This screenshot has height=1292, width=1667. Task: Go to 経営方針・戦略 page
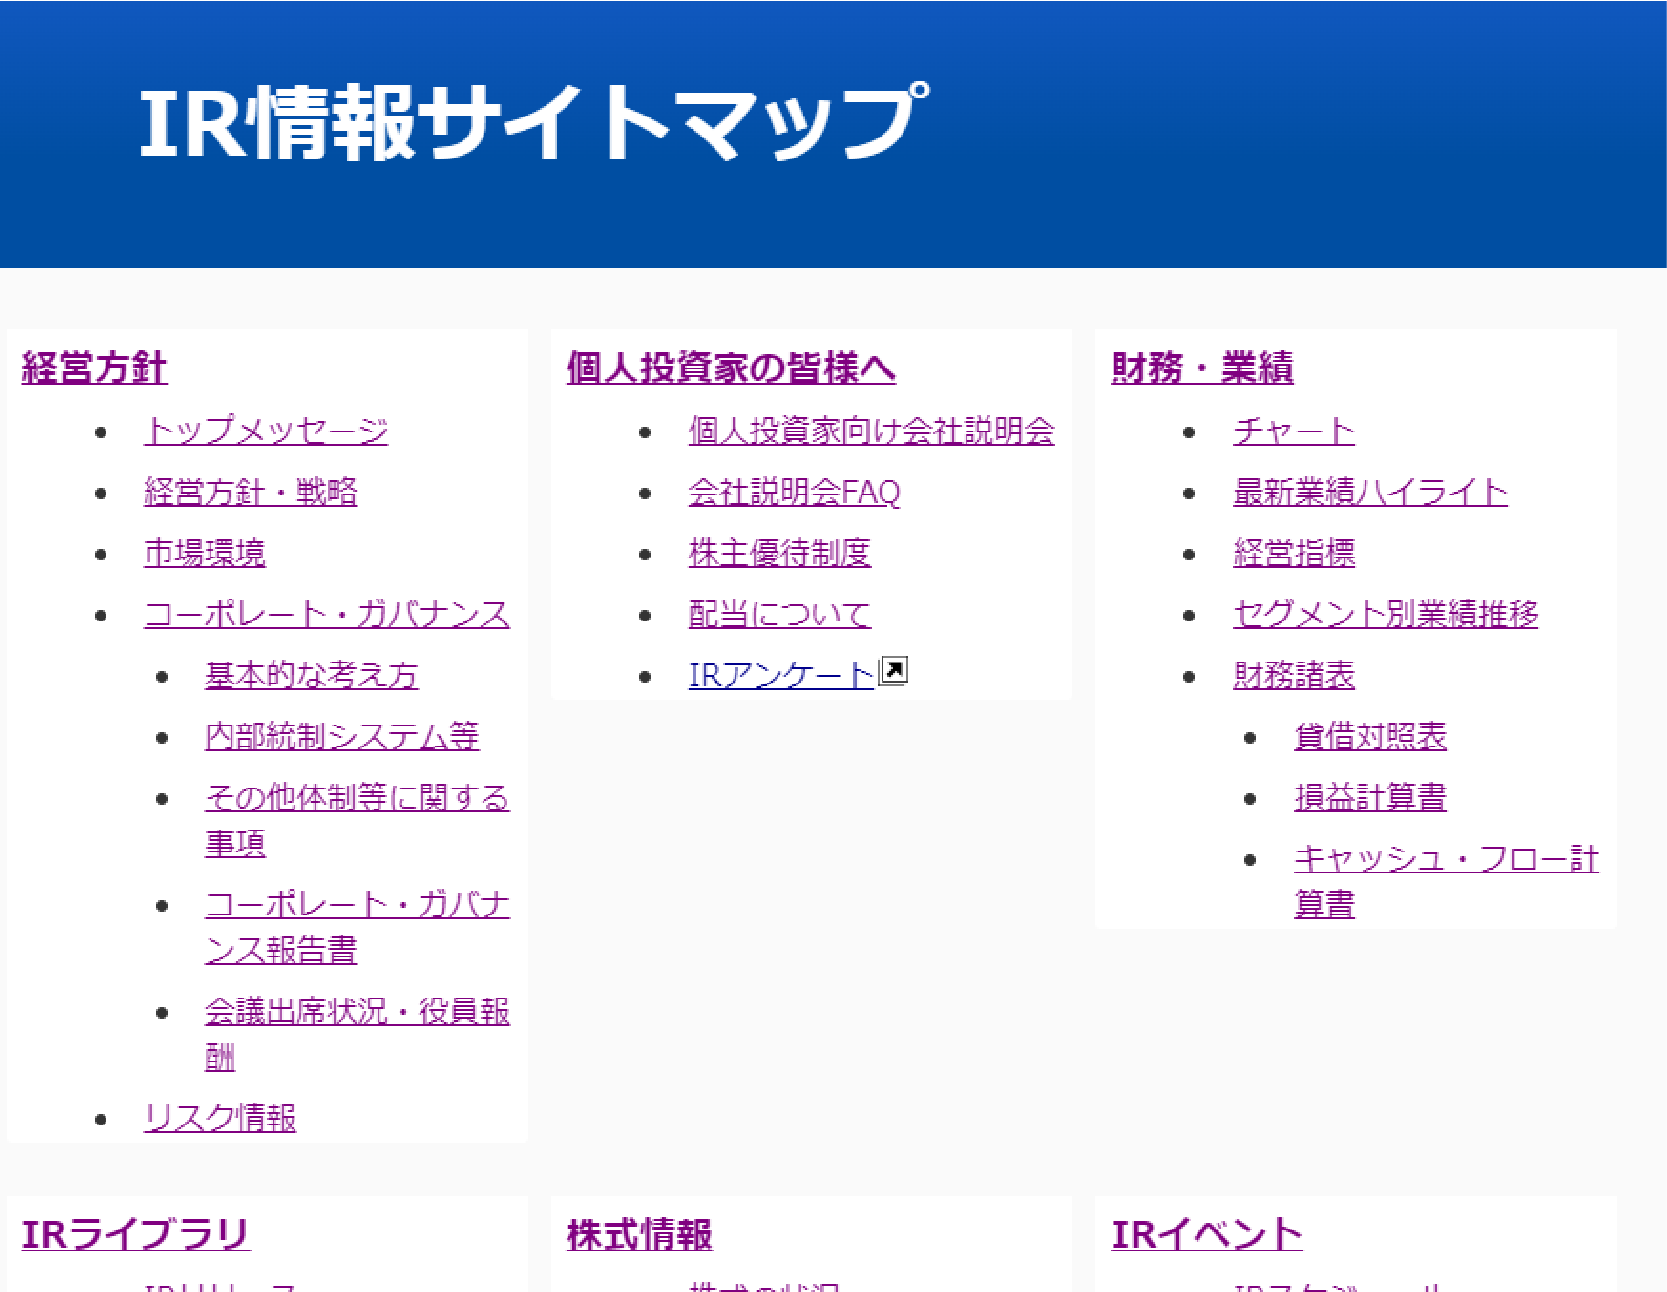click(250, 492)
